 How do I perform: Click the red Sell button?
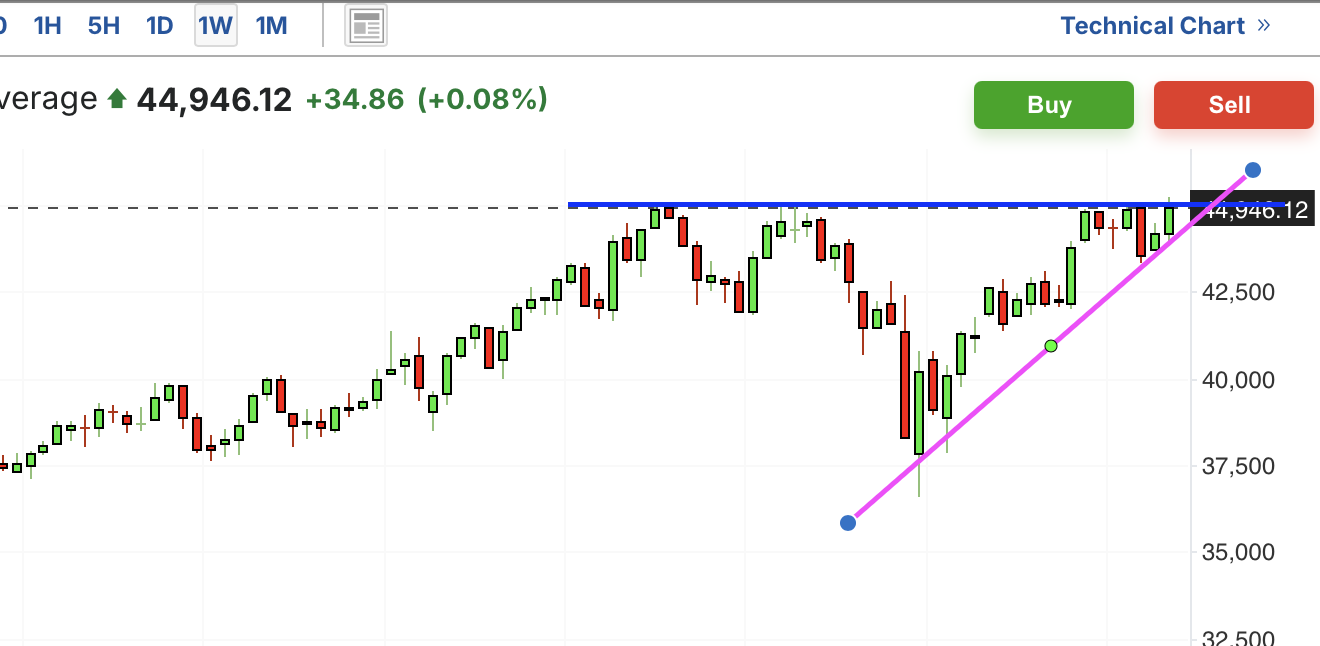1233,105
